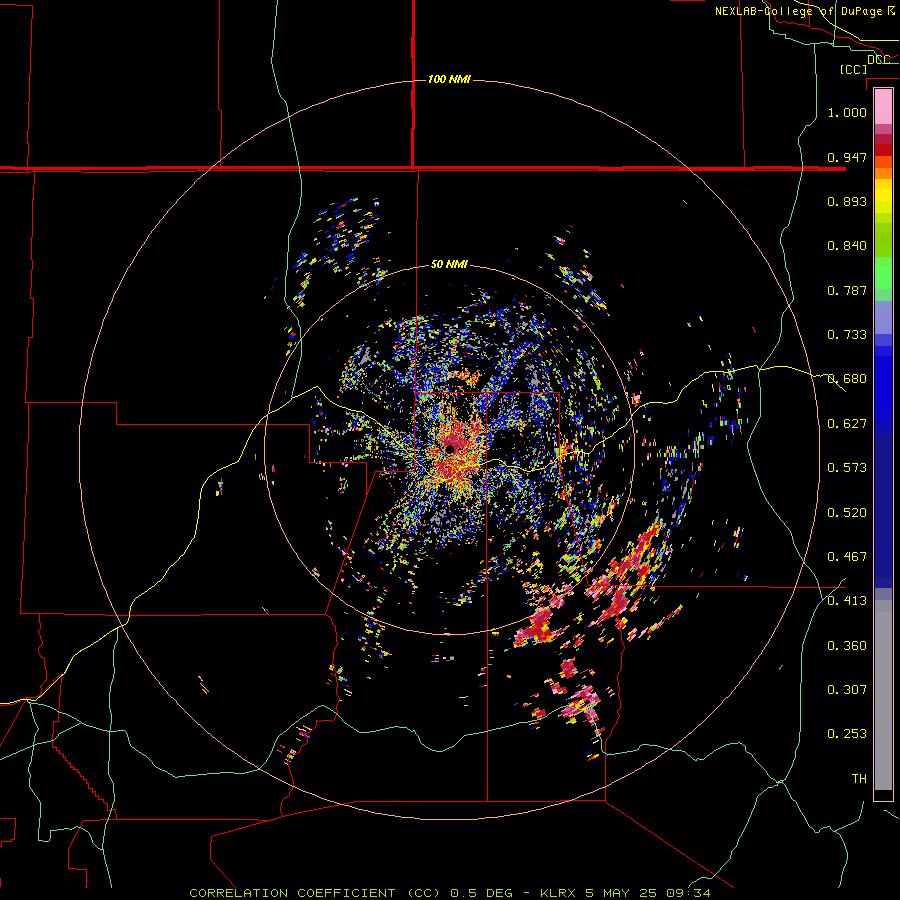Screen dimensions: 900x900
Task: Click the 0.413 scale value
Action: pos(847,601)
